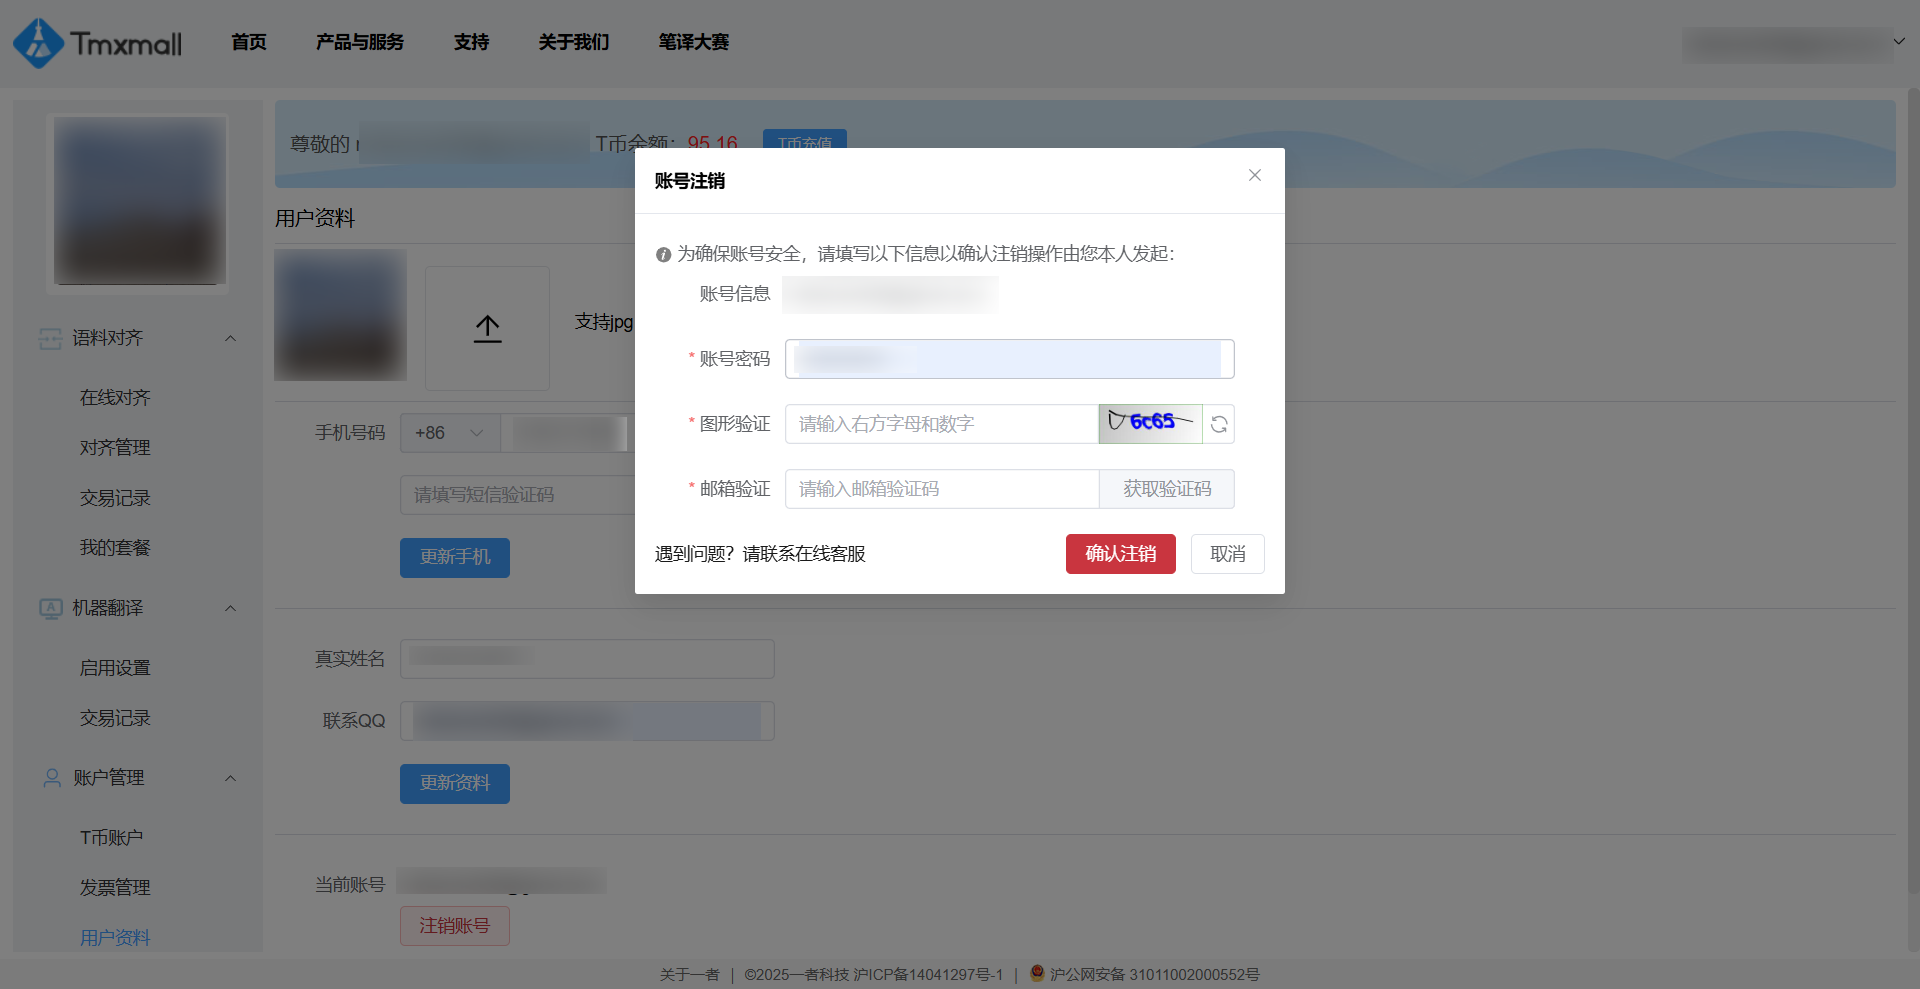Collapse the 语料对齐 menu section
Viewport: 1920px width, 989px height.
coord(230,339)
